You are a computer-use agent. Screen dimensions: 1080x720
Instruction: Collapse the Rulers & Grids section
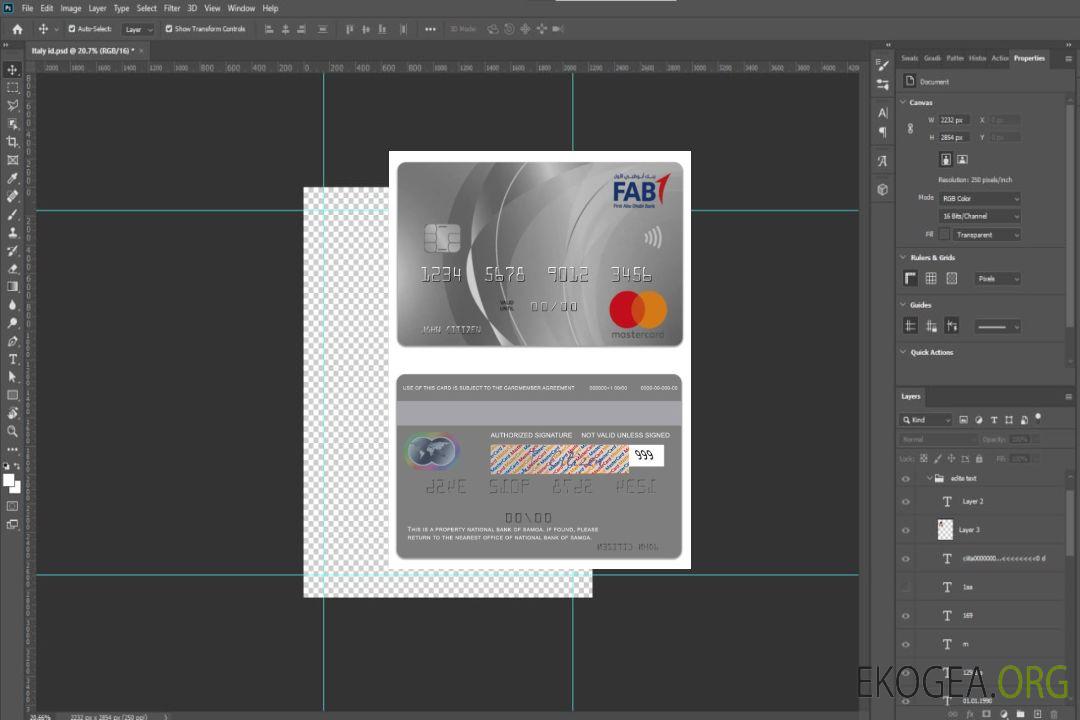(x=903, y=257)
